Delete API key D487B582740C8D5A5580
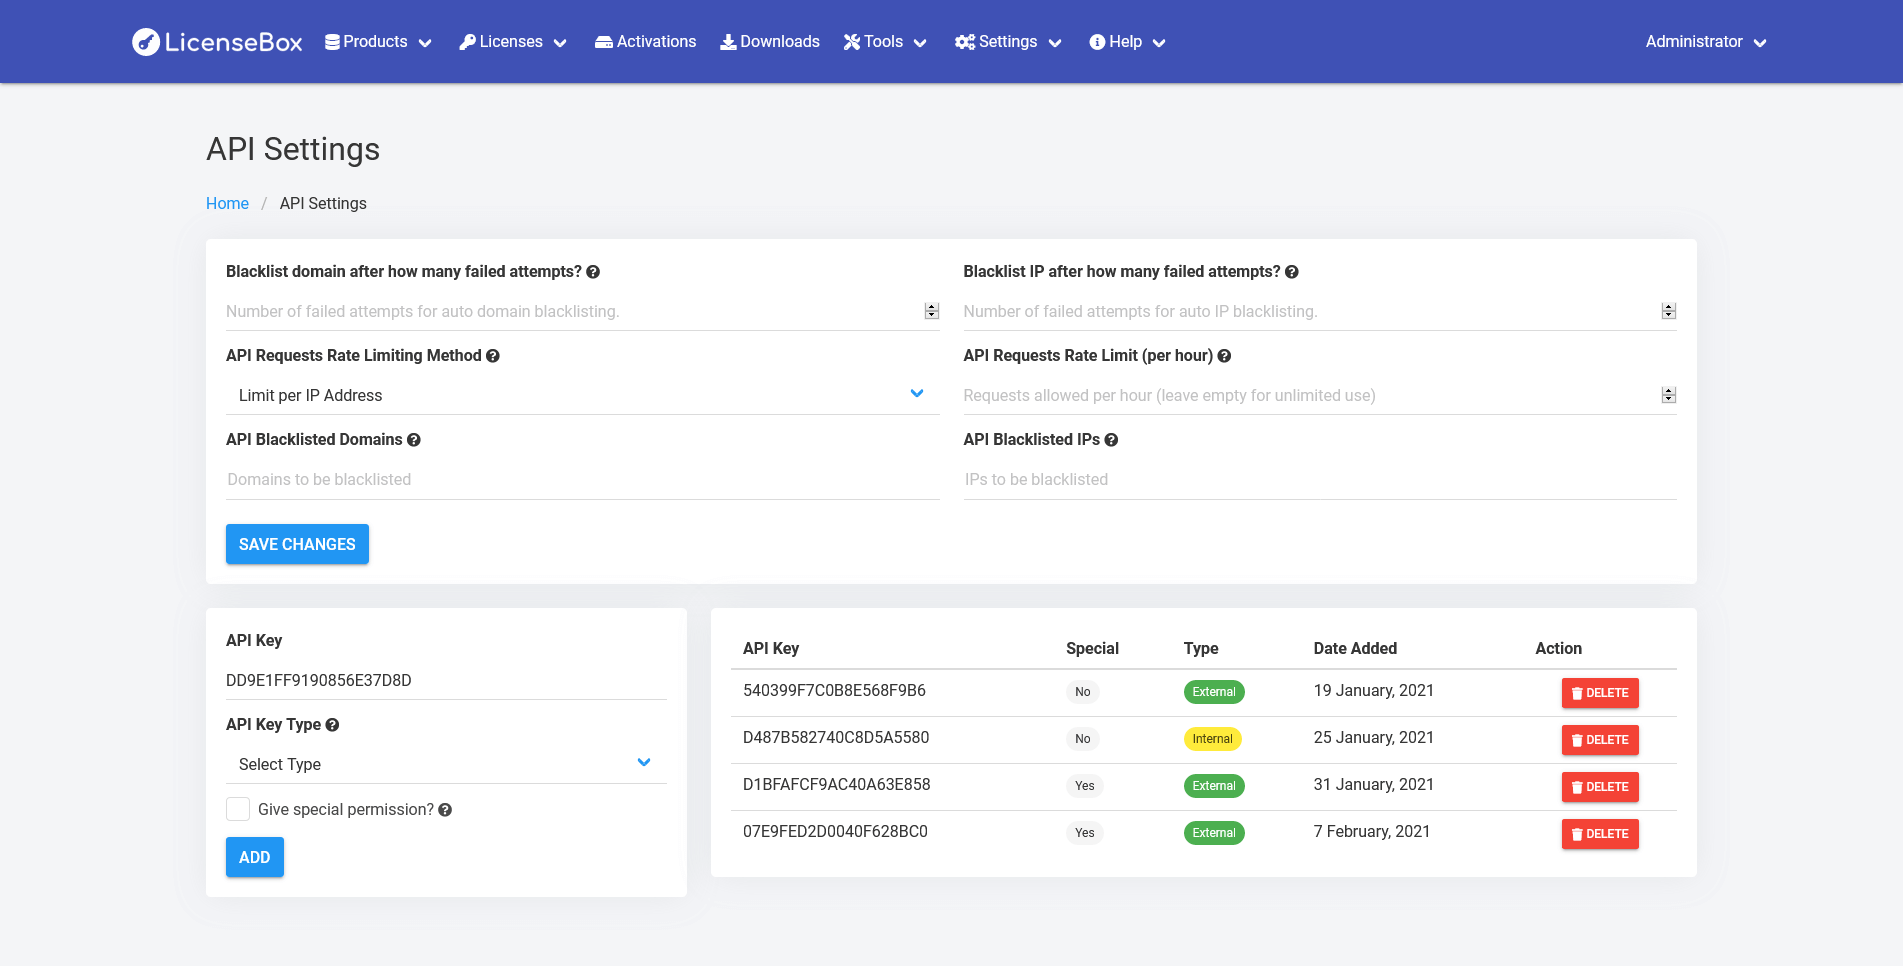1903x966 pixels. point(1600,740)
